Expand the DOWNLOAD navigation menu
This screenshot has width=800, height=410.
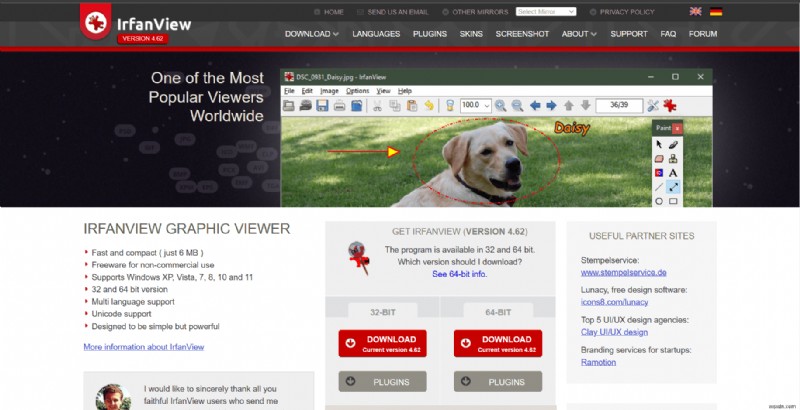pos(311,34)
